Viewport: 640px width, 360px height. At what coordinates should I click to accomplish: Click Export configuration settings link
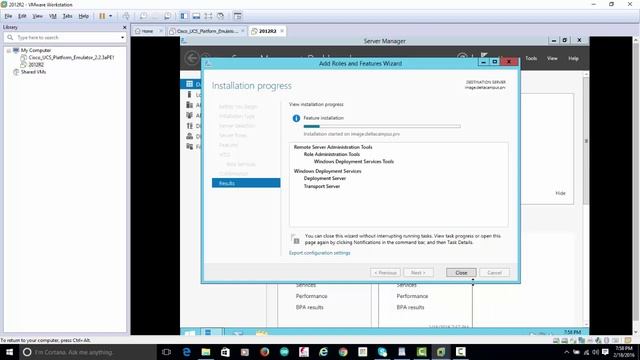[320, 253]
